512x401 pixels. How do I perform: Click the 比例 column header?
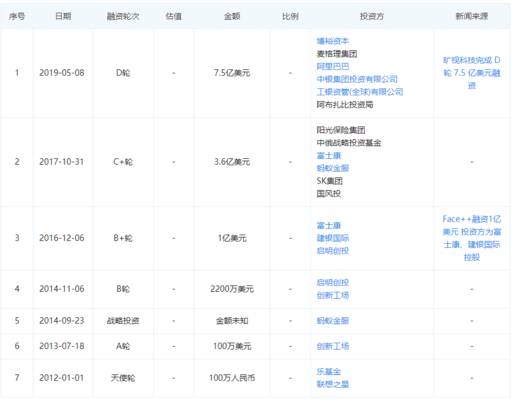290,16
